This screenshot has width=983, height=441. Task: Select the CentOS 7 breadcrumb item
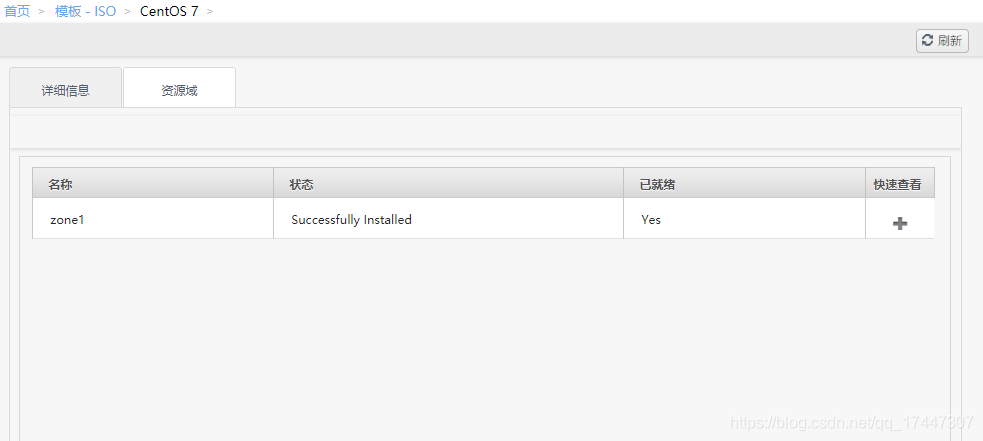(169, 11)
